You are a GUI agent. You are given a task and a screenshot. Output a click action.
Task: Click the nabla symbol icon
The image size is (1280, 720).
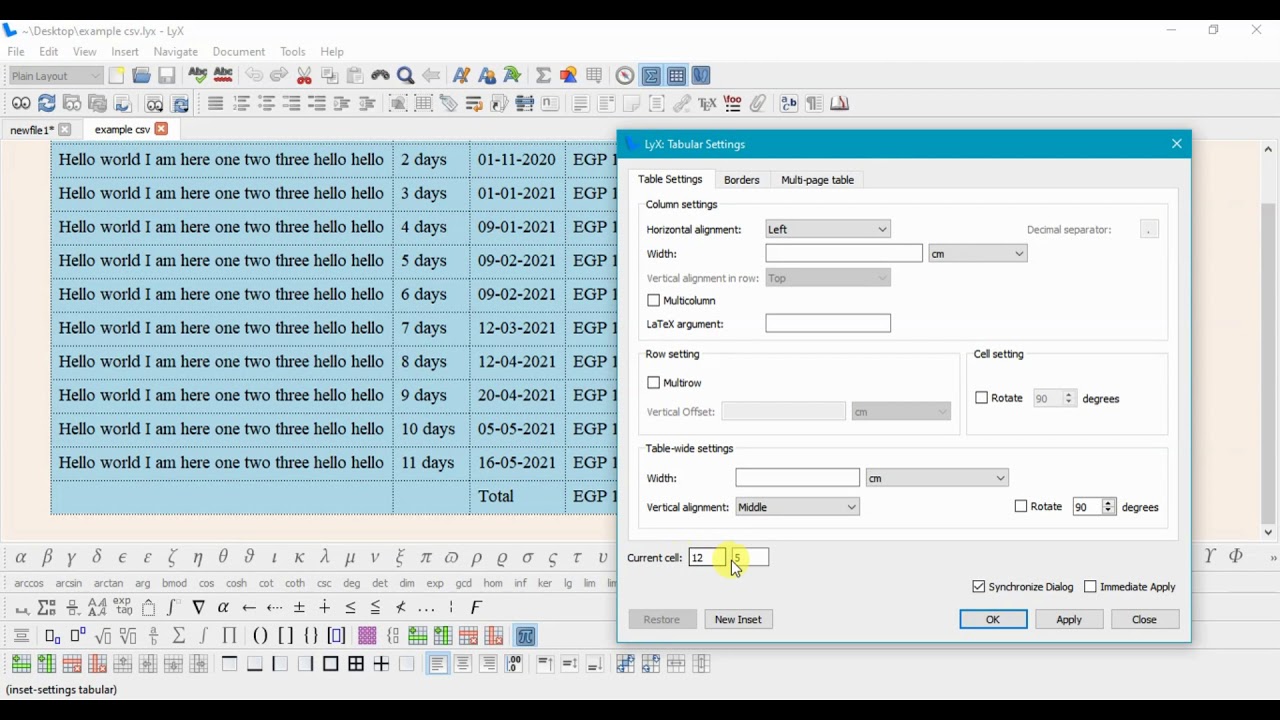click(x=198, y=608)
